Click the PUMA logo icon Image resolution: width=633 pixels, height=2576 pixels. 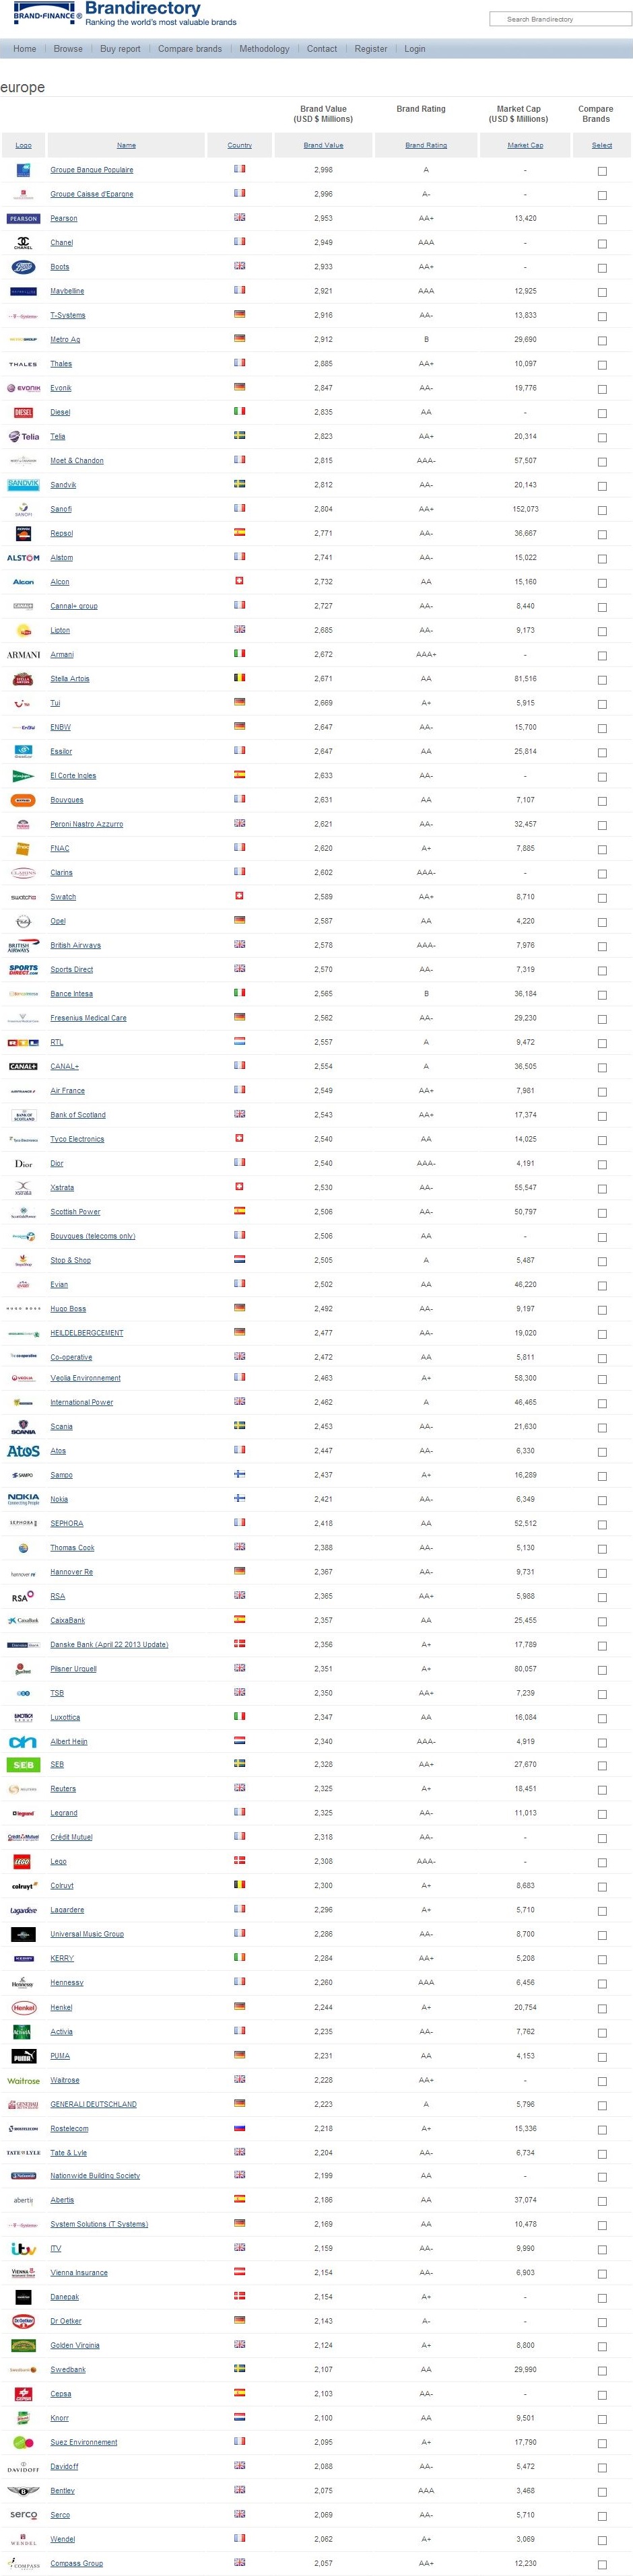click(23, 2056)
